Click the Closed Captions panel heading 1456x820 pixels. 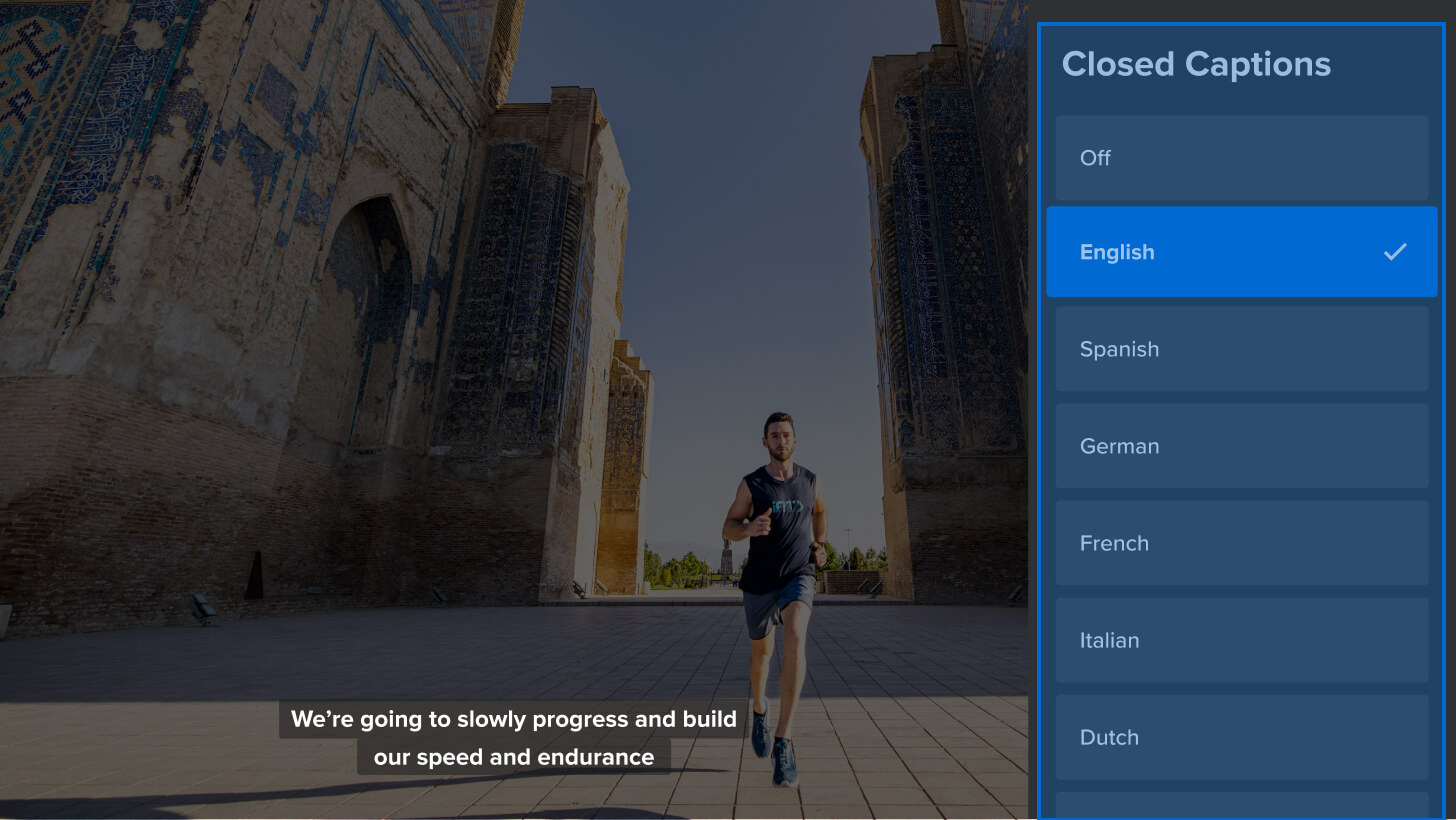pos(1196,64)
